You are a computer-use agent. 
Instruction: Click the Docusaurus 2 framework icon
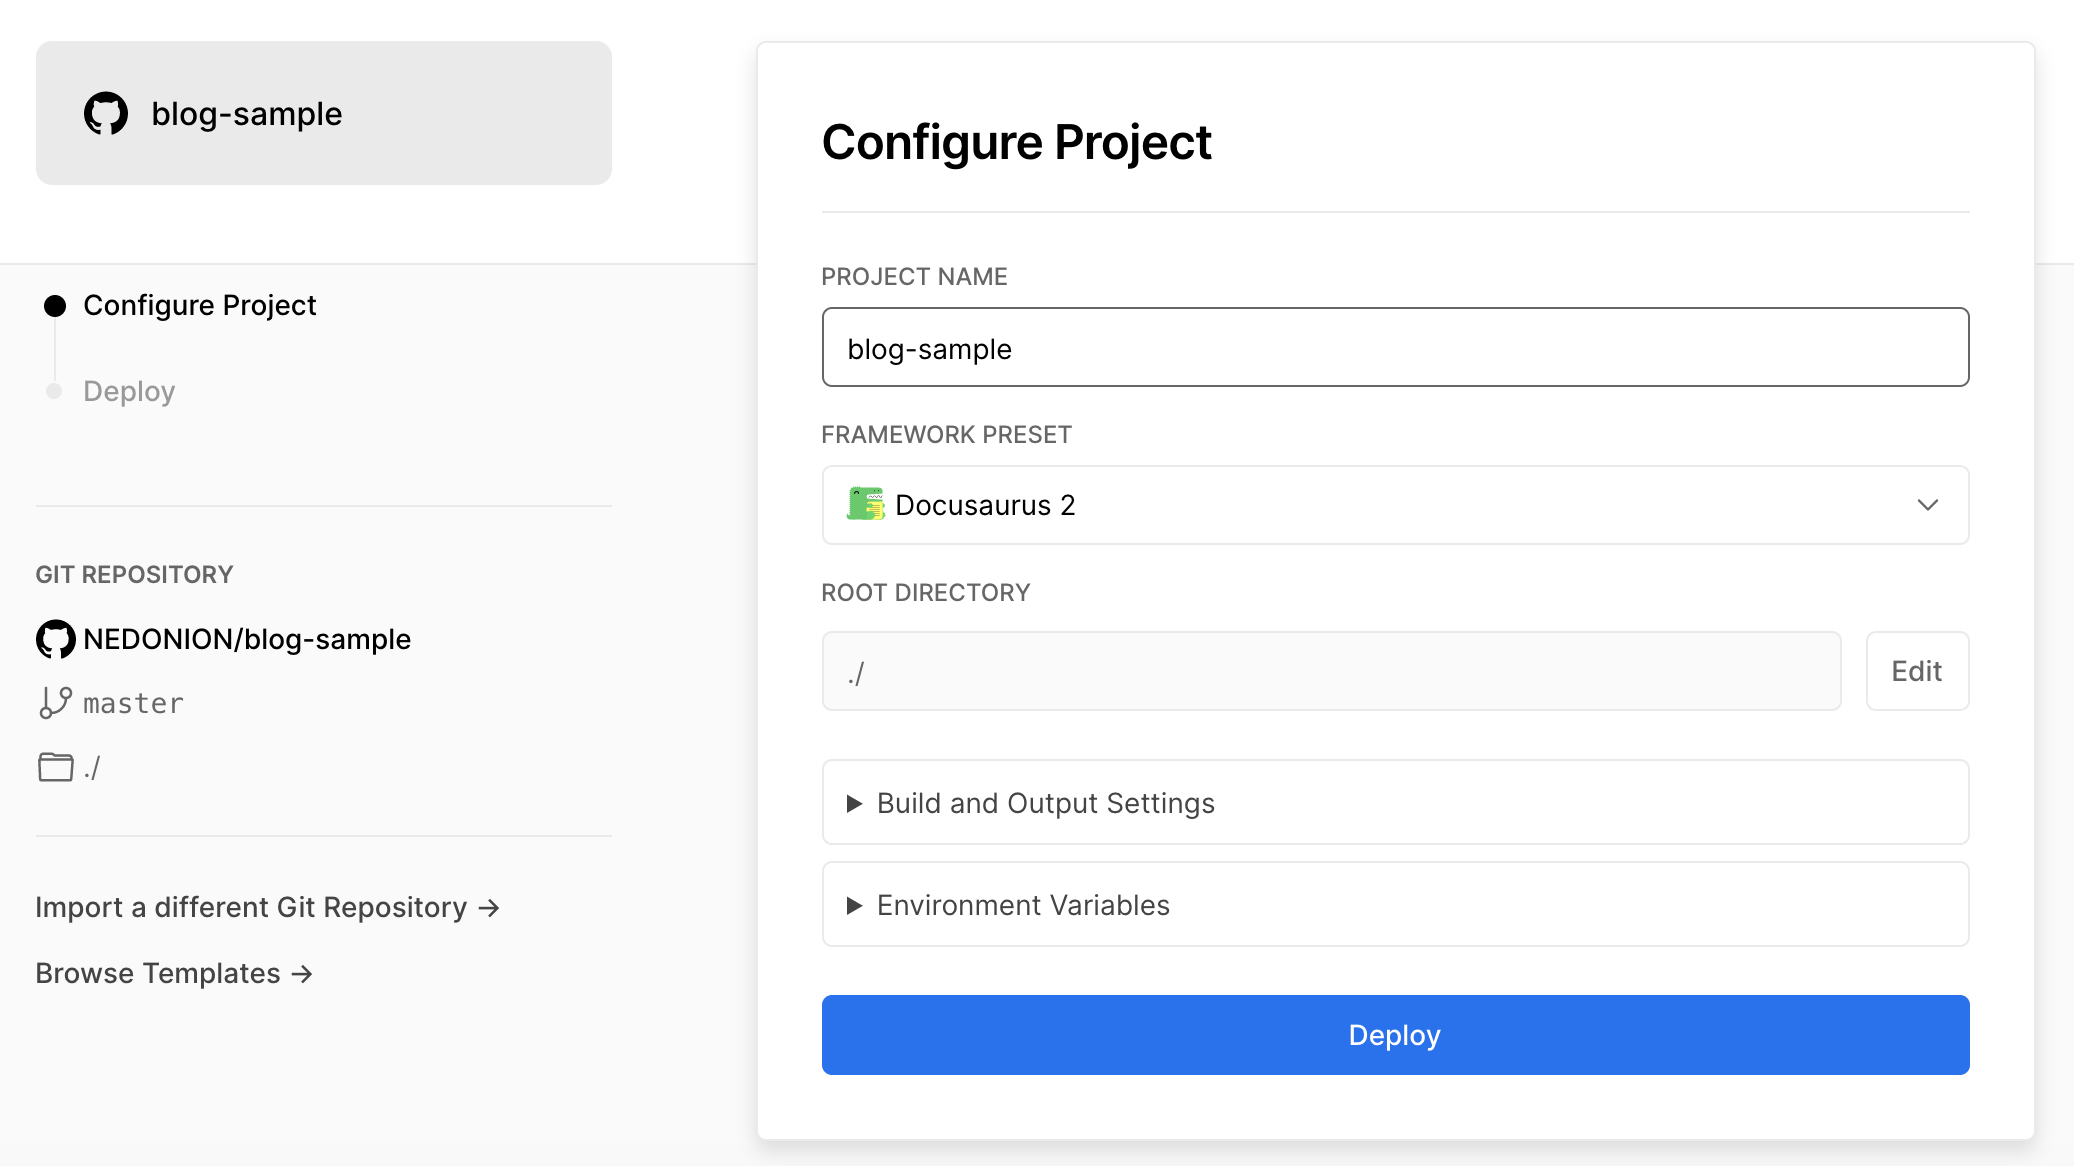[x=866, y=504]
